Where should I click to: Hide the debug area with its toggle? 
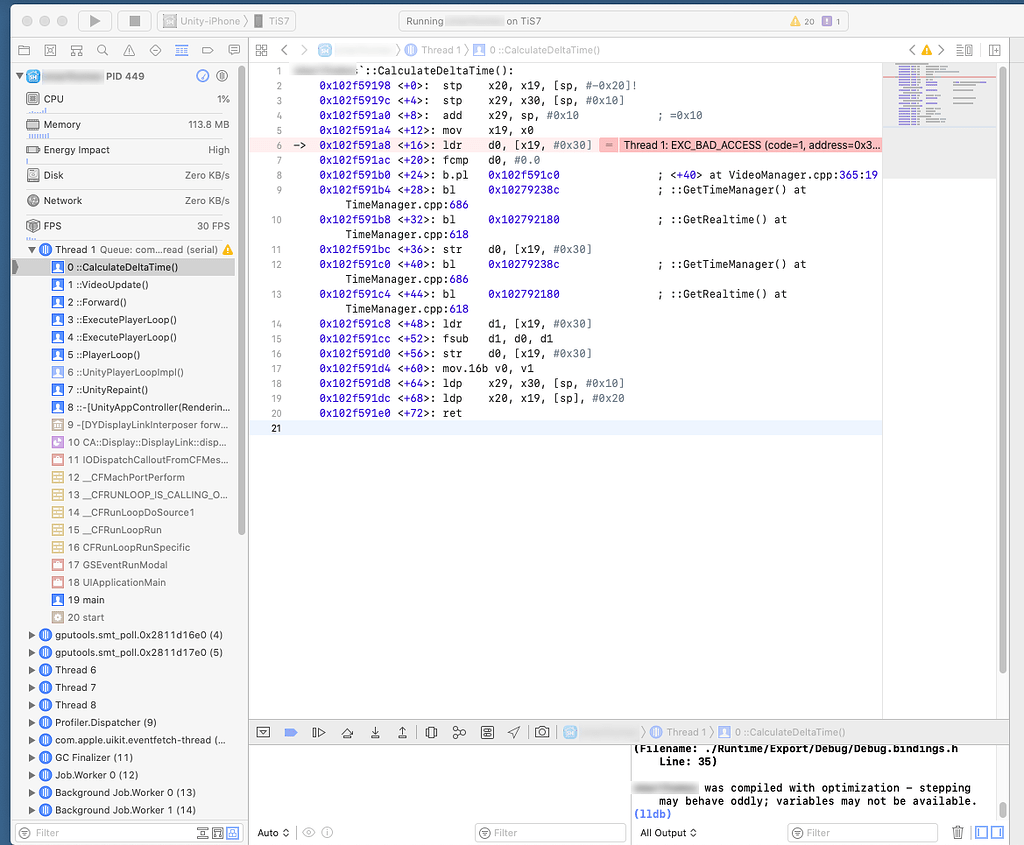click(x=263, y=732)
